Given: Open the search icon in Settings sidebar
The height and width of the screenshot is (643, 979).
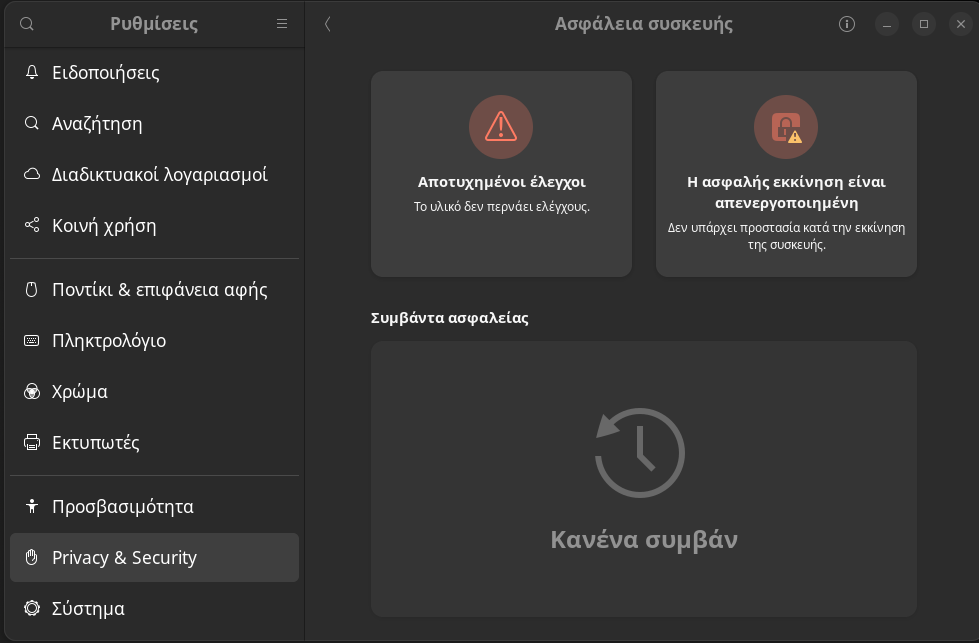Looking at the screenshot, I should point(26,24).
